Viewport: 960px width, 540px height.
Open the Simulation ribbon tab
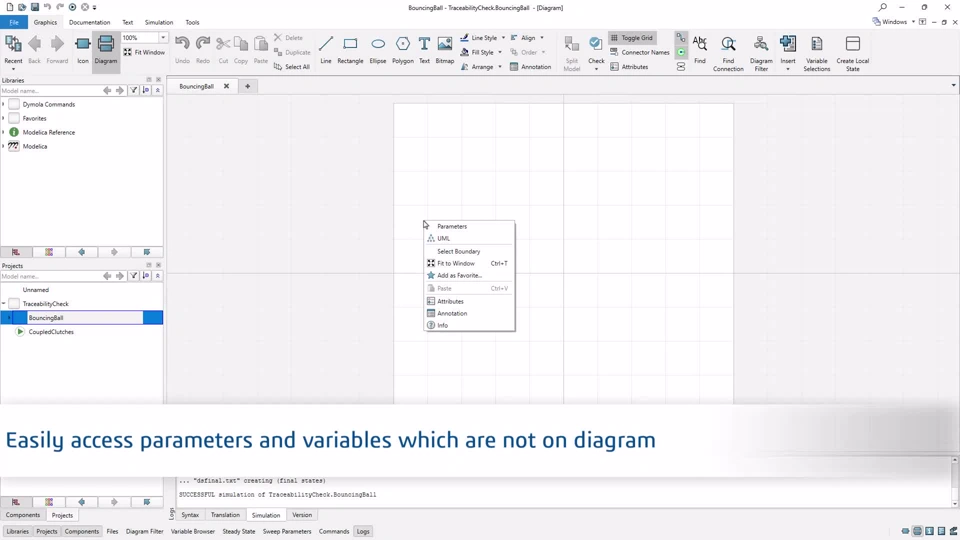[159, 22]
